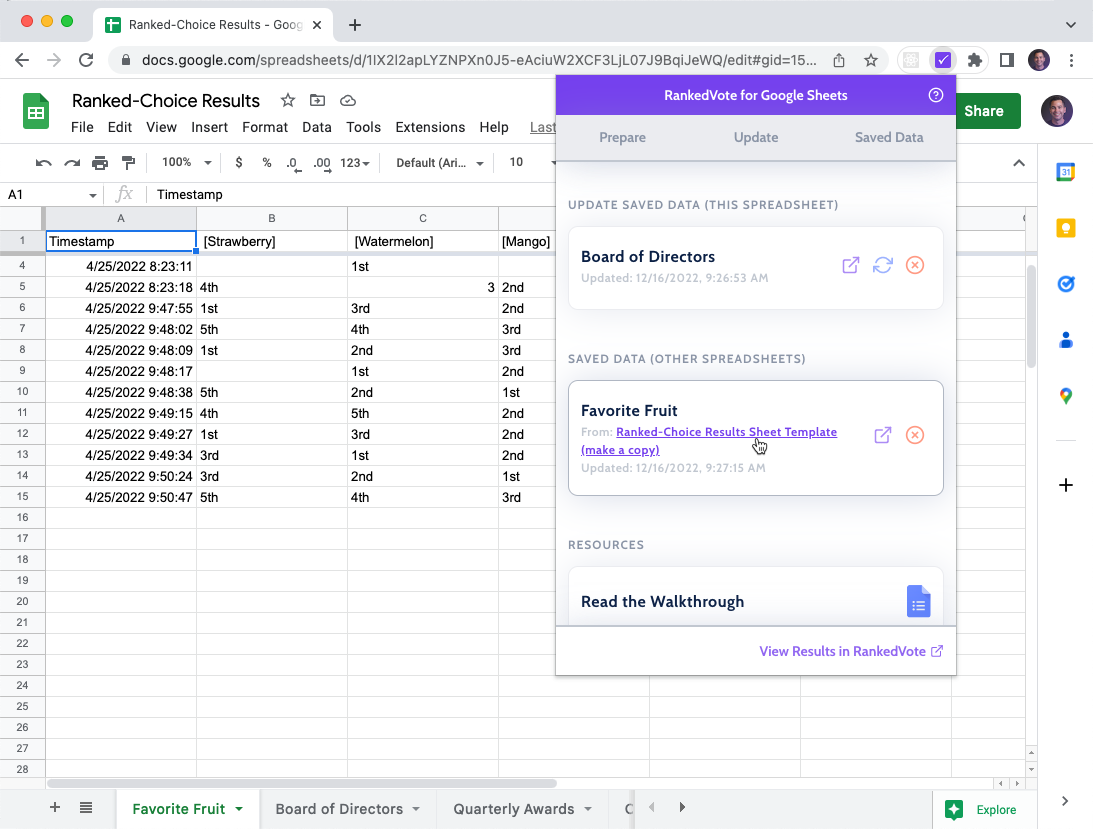Open the Quarterly Awards tab menu
The width and height of the screenshot is (1093, 829).
[x=588, y=809]
